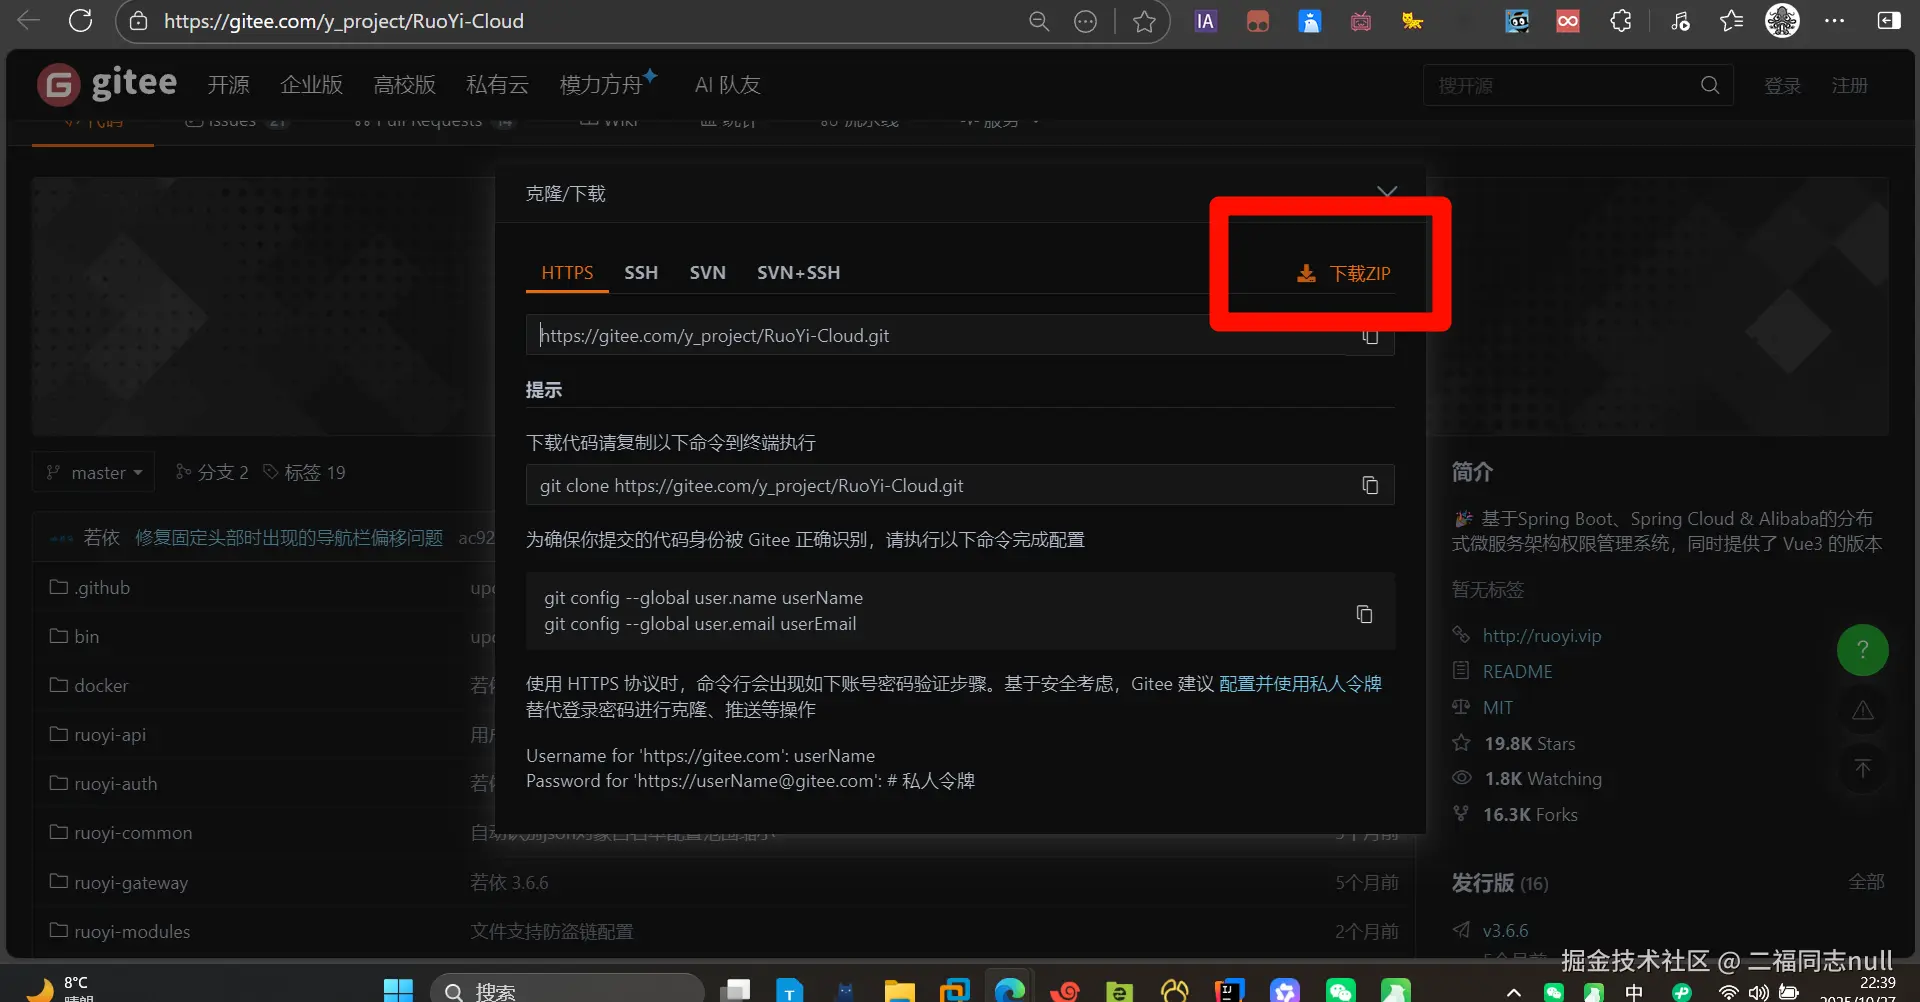The height and width of the screenshot is (1002, 1920).
Task: Open 模力方舟 in the top navigation
Action: click(601, 85)
